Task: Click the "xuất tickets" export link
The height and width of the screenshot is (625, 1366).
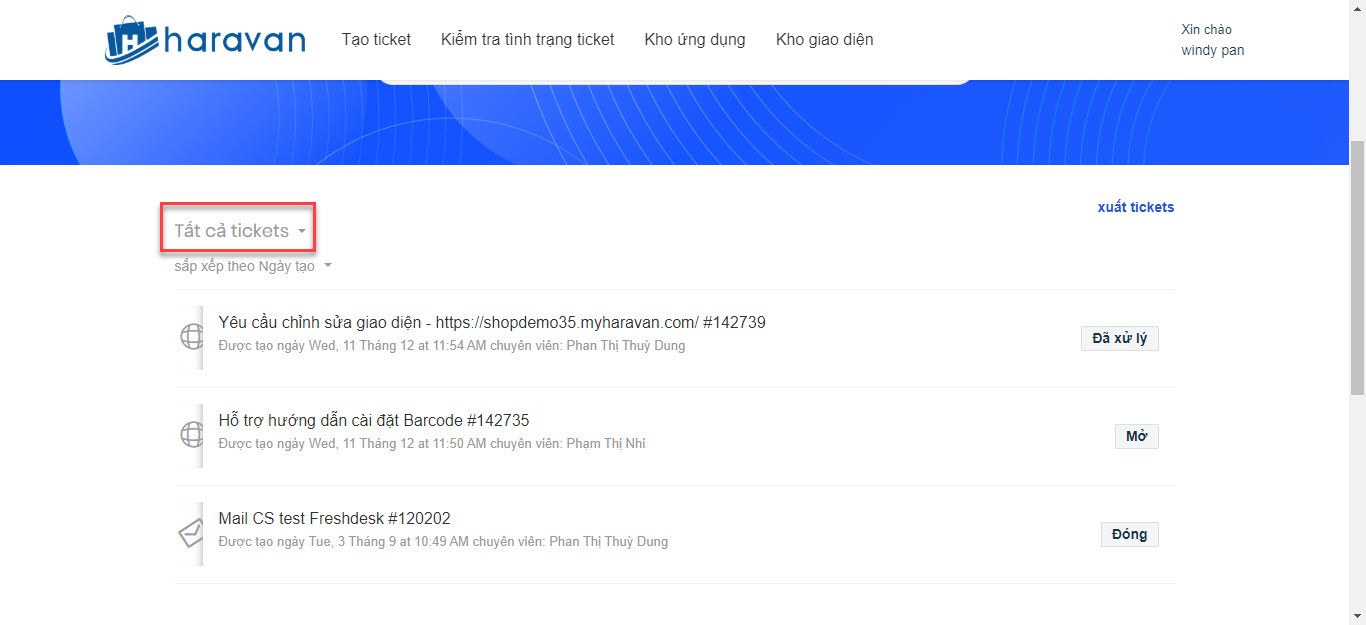Action: [x=1135, y=207]
